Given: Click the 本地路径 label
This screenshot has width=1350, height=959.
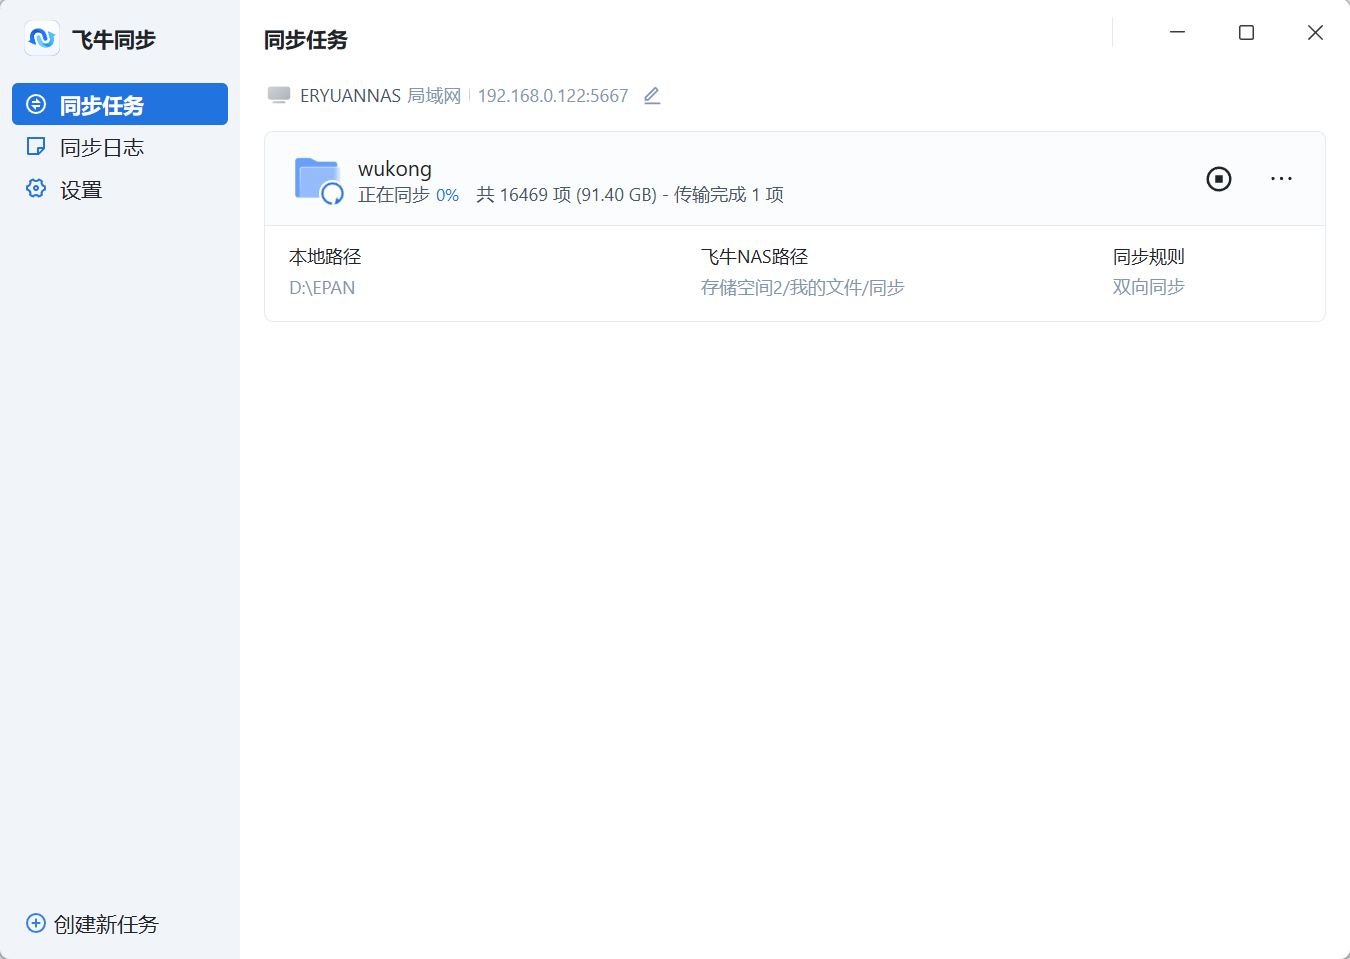Looking at the screenshot, I should [325, 257].
